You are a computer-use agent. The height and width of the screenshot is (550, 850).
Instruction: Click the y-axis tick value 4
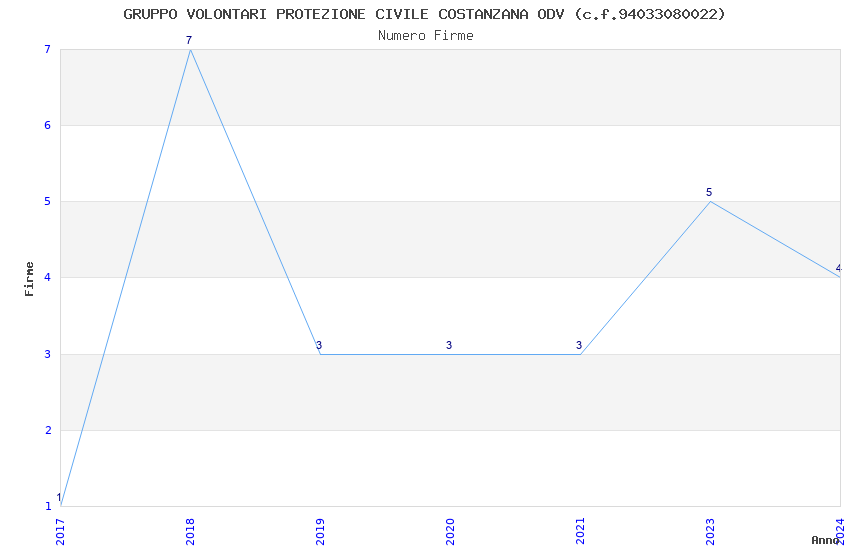tap(48, 277)
